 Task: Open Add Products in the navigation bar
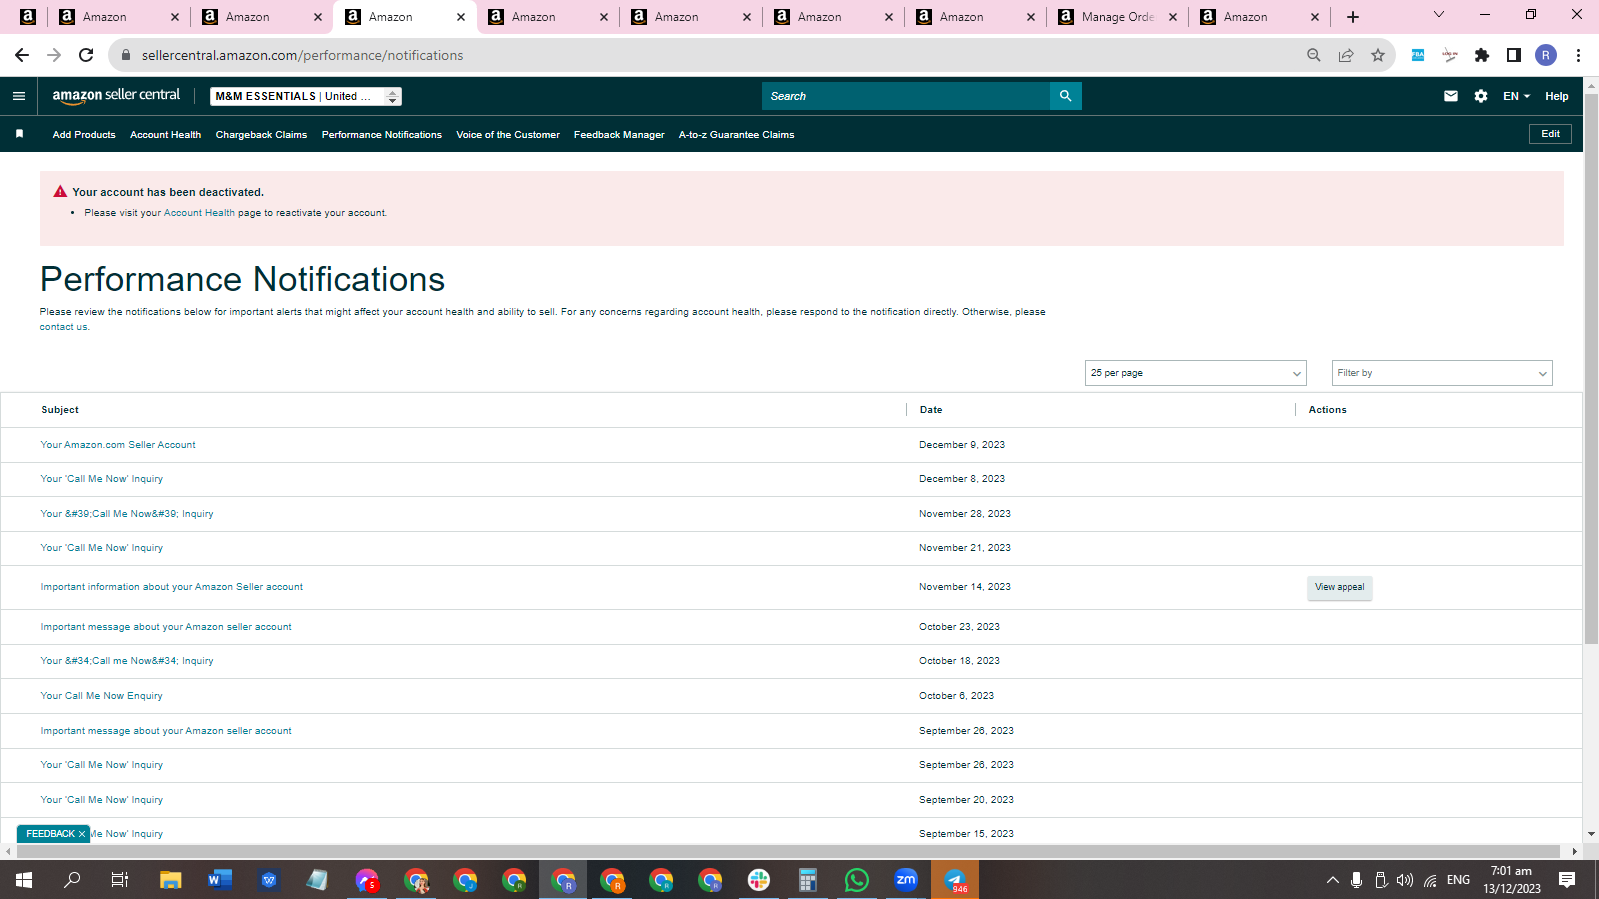click(84, 135)
